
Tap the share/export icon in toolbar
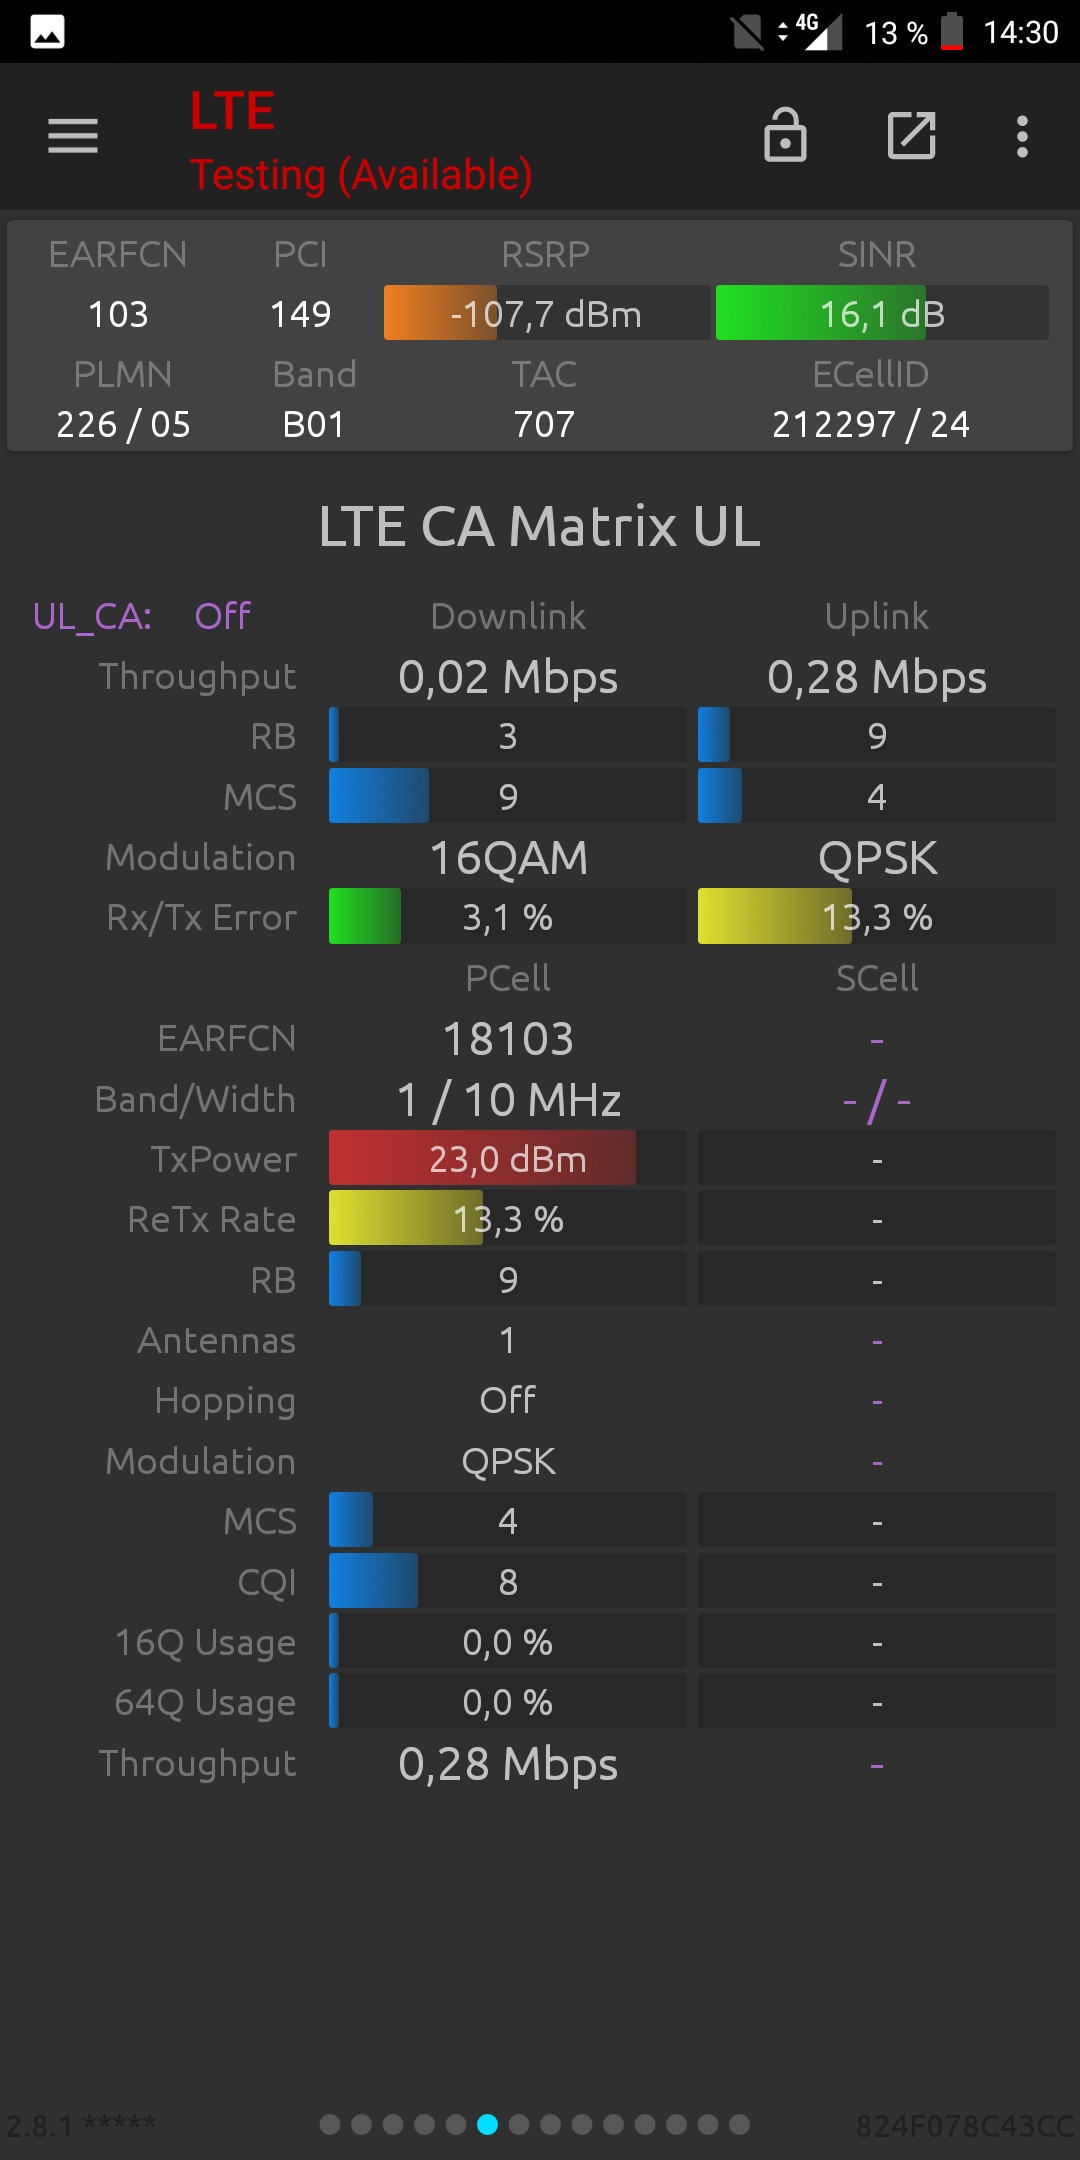click(x=912, y=136)
